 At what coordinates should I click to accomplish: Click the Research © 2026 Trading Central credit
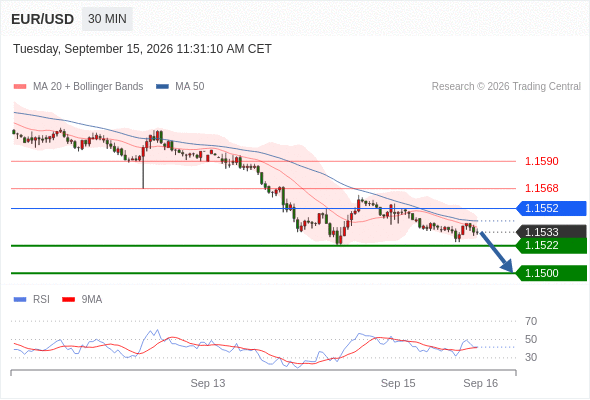(506, 87)
